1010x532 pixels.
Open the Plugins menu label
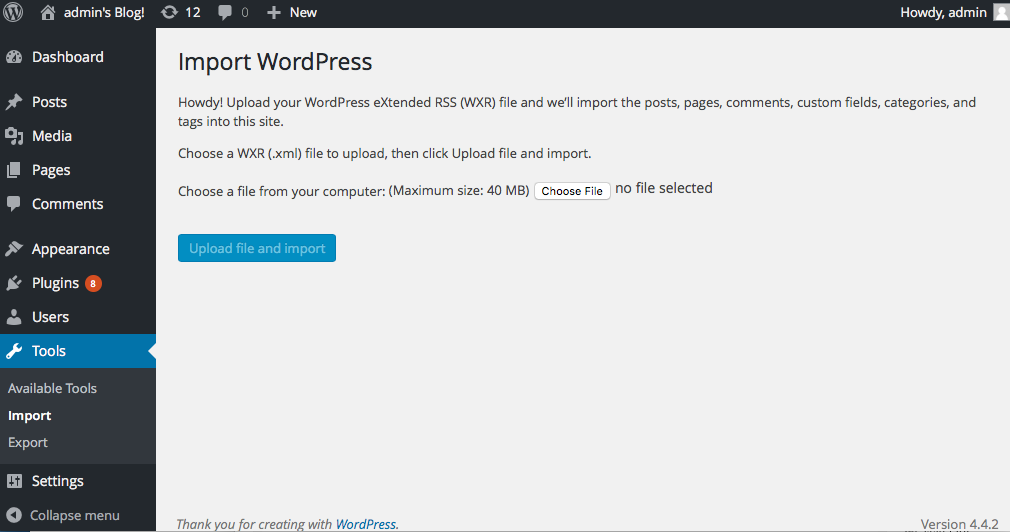click(55, 283)
